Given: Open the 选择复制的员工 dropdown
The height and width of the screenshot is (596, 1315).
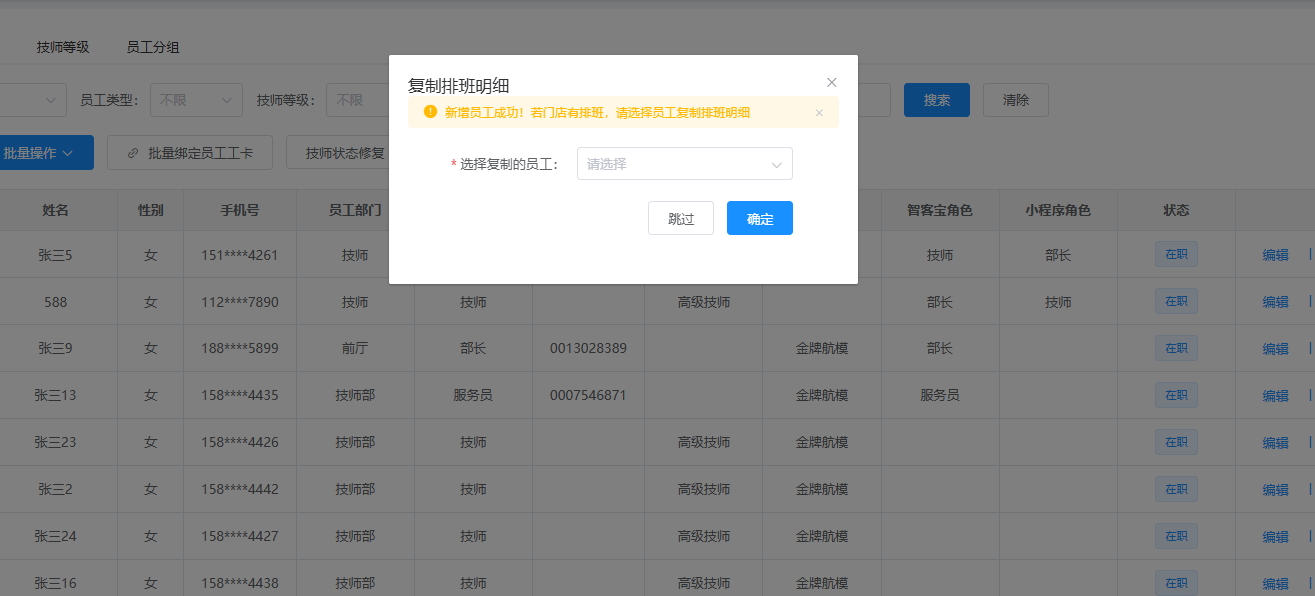Looking at the screenshot, I should [x=685, y=164].
